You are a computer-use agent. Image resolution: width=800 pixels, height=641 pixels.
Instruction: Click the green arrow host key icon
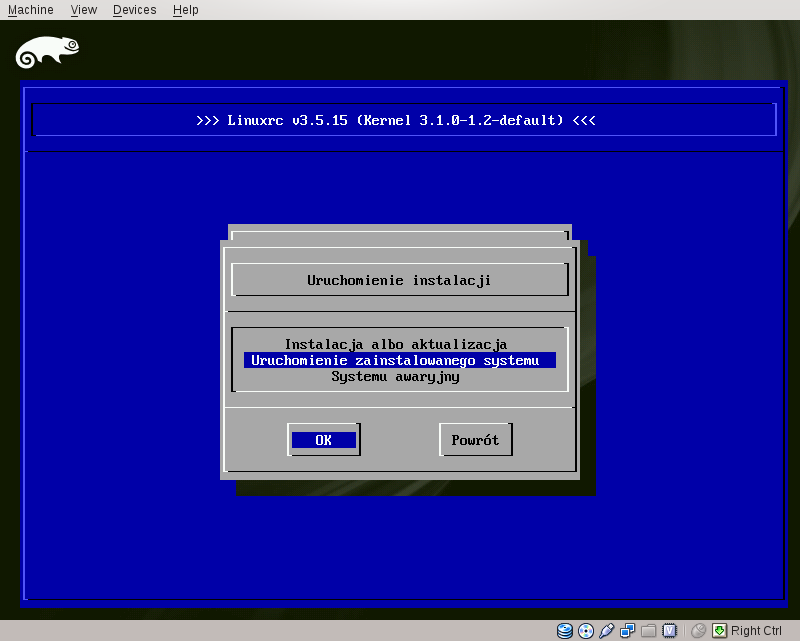pos(718,631)
